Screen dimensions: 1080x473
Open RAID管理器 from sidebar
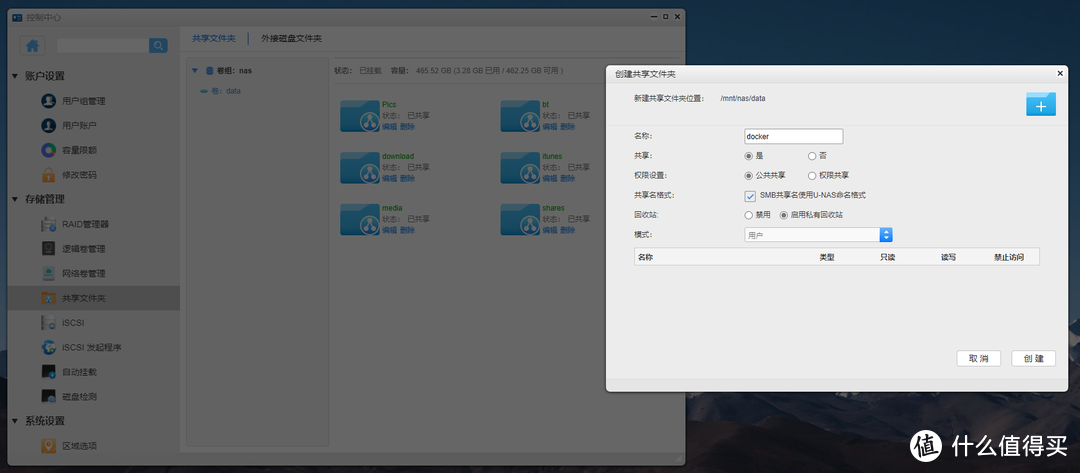tap(85, 224)
